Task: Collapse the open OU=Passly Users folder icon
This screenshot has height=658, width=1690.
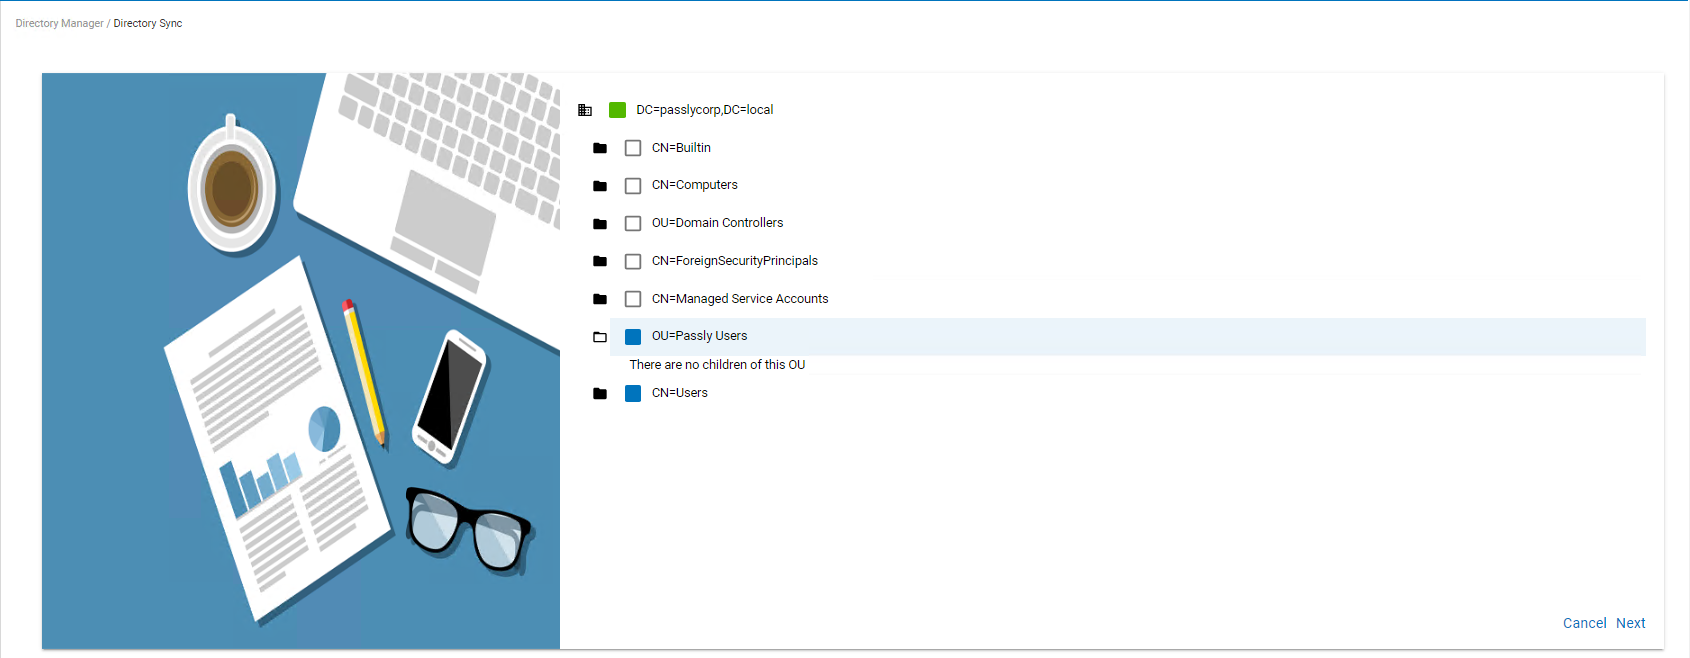Action: [x=600, y=337]
